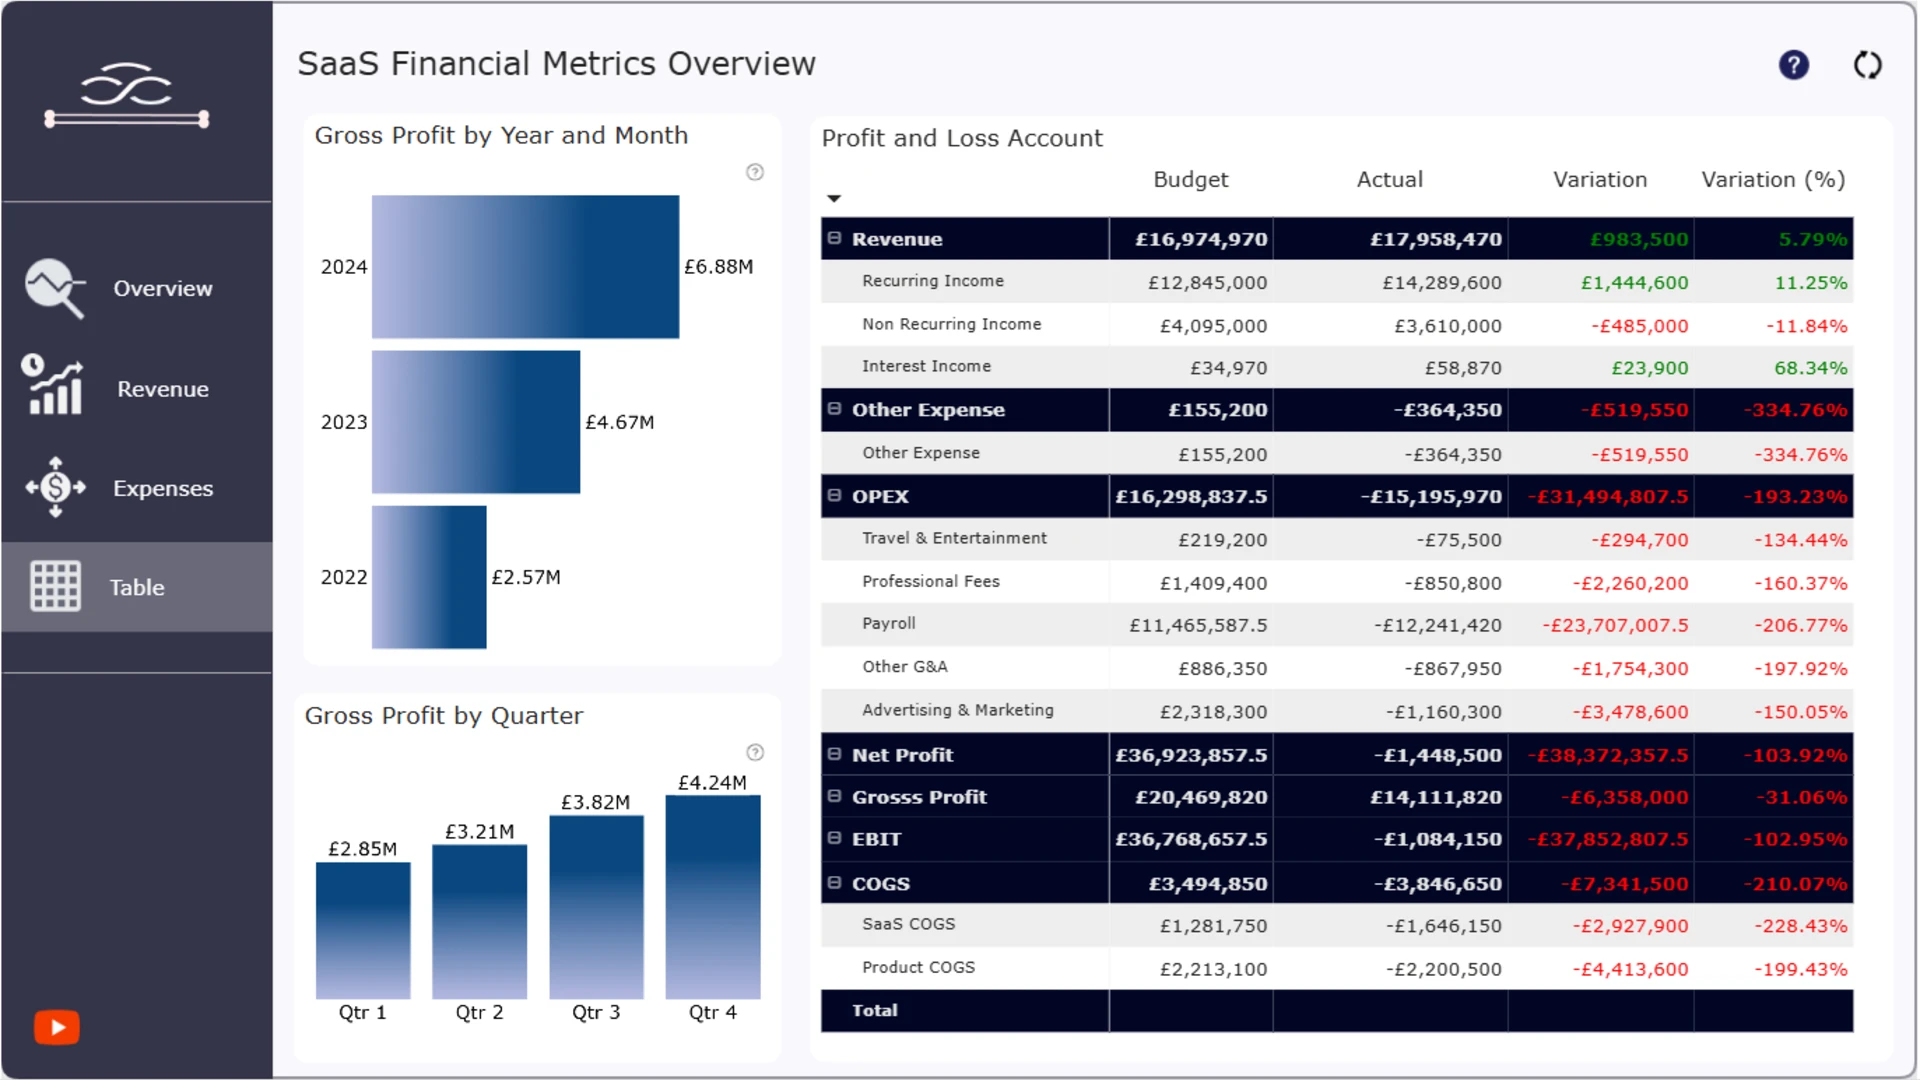Image resolution: width=1920 pixels, height=1080 pixels.
Task: Collapse the Revenue row group
Action: coord(834,238)
